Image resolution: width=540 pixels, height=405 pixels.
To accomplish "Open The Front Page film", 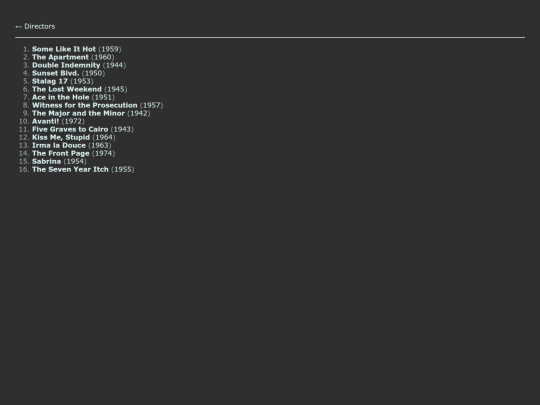I will [61, 153].
